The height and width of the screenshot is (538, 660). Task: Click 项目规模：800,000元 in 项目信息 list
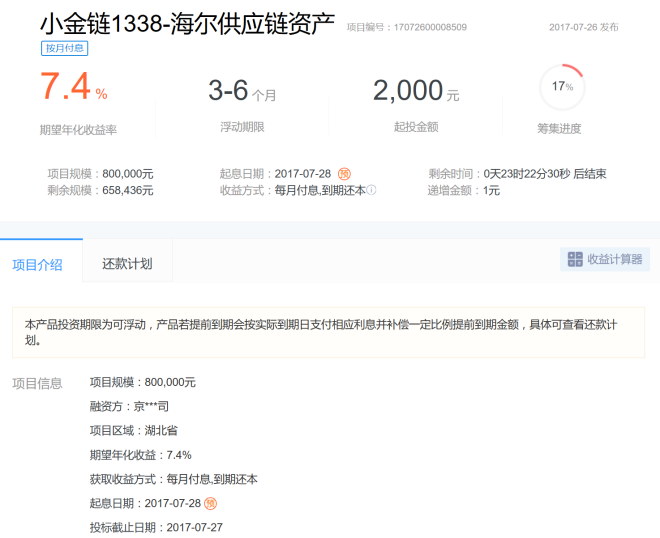click(x=143, y=382)
